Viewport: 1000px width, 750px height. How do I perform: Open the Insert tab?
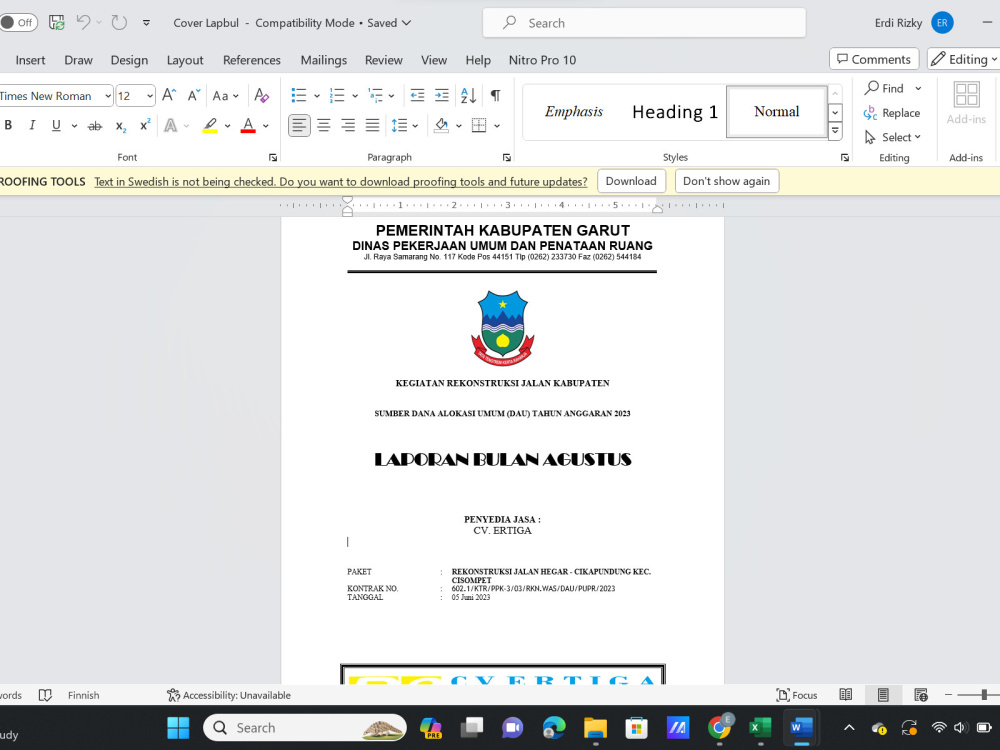tap(30, 60)
